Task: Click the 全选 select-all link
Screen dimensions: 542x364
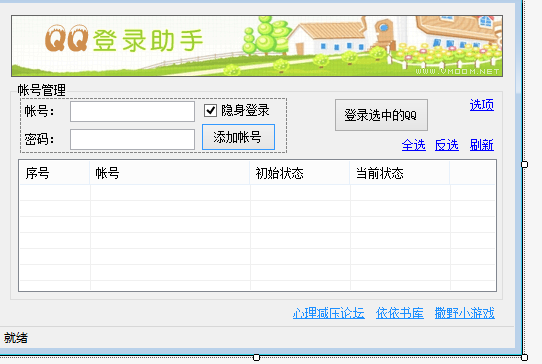Action: [x=413, y=145]
